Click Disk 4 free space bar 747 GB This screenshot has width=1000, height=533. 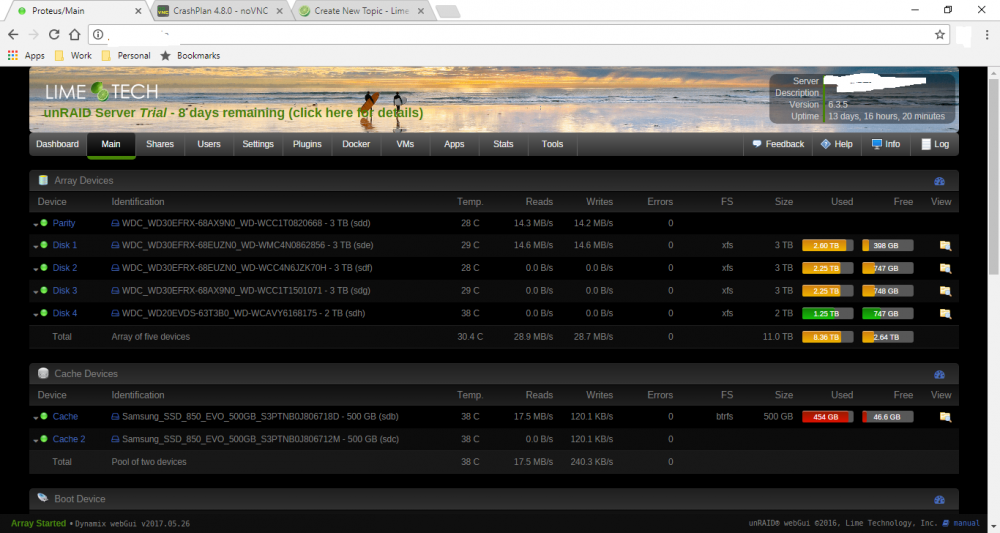[x=887, y=314]
